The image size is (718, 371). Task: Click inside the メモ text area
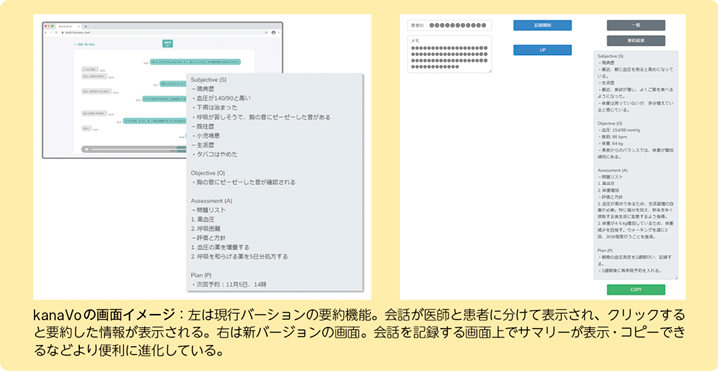449,54
